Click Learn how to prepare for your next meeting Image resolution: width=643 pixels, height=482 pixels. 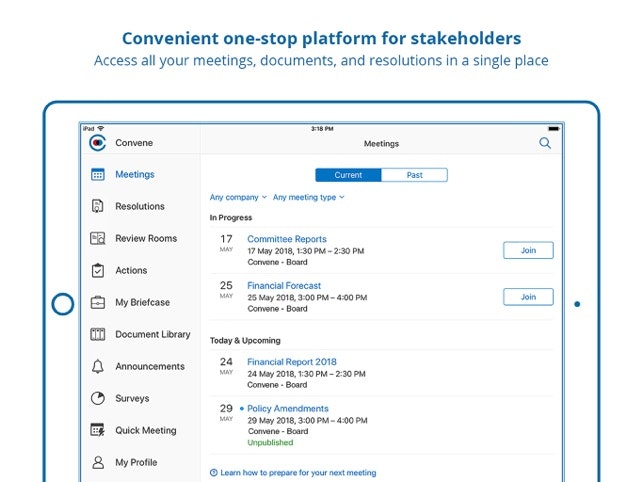(x=298, y=473)
